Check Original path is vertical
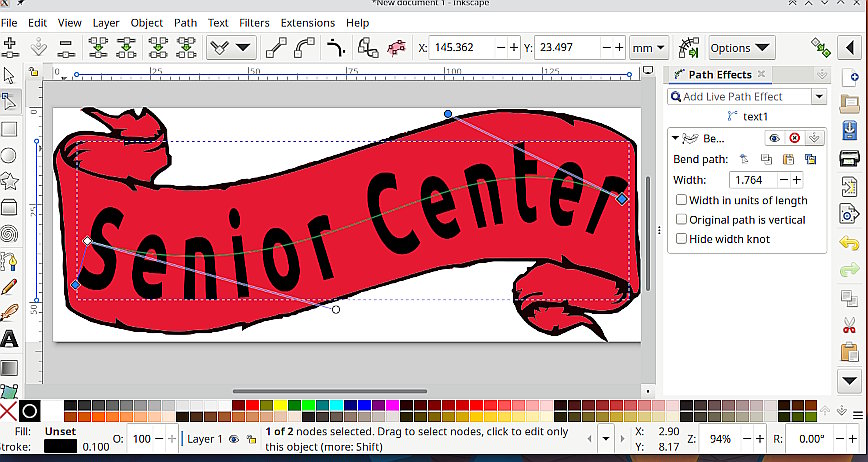 [681, 219]
